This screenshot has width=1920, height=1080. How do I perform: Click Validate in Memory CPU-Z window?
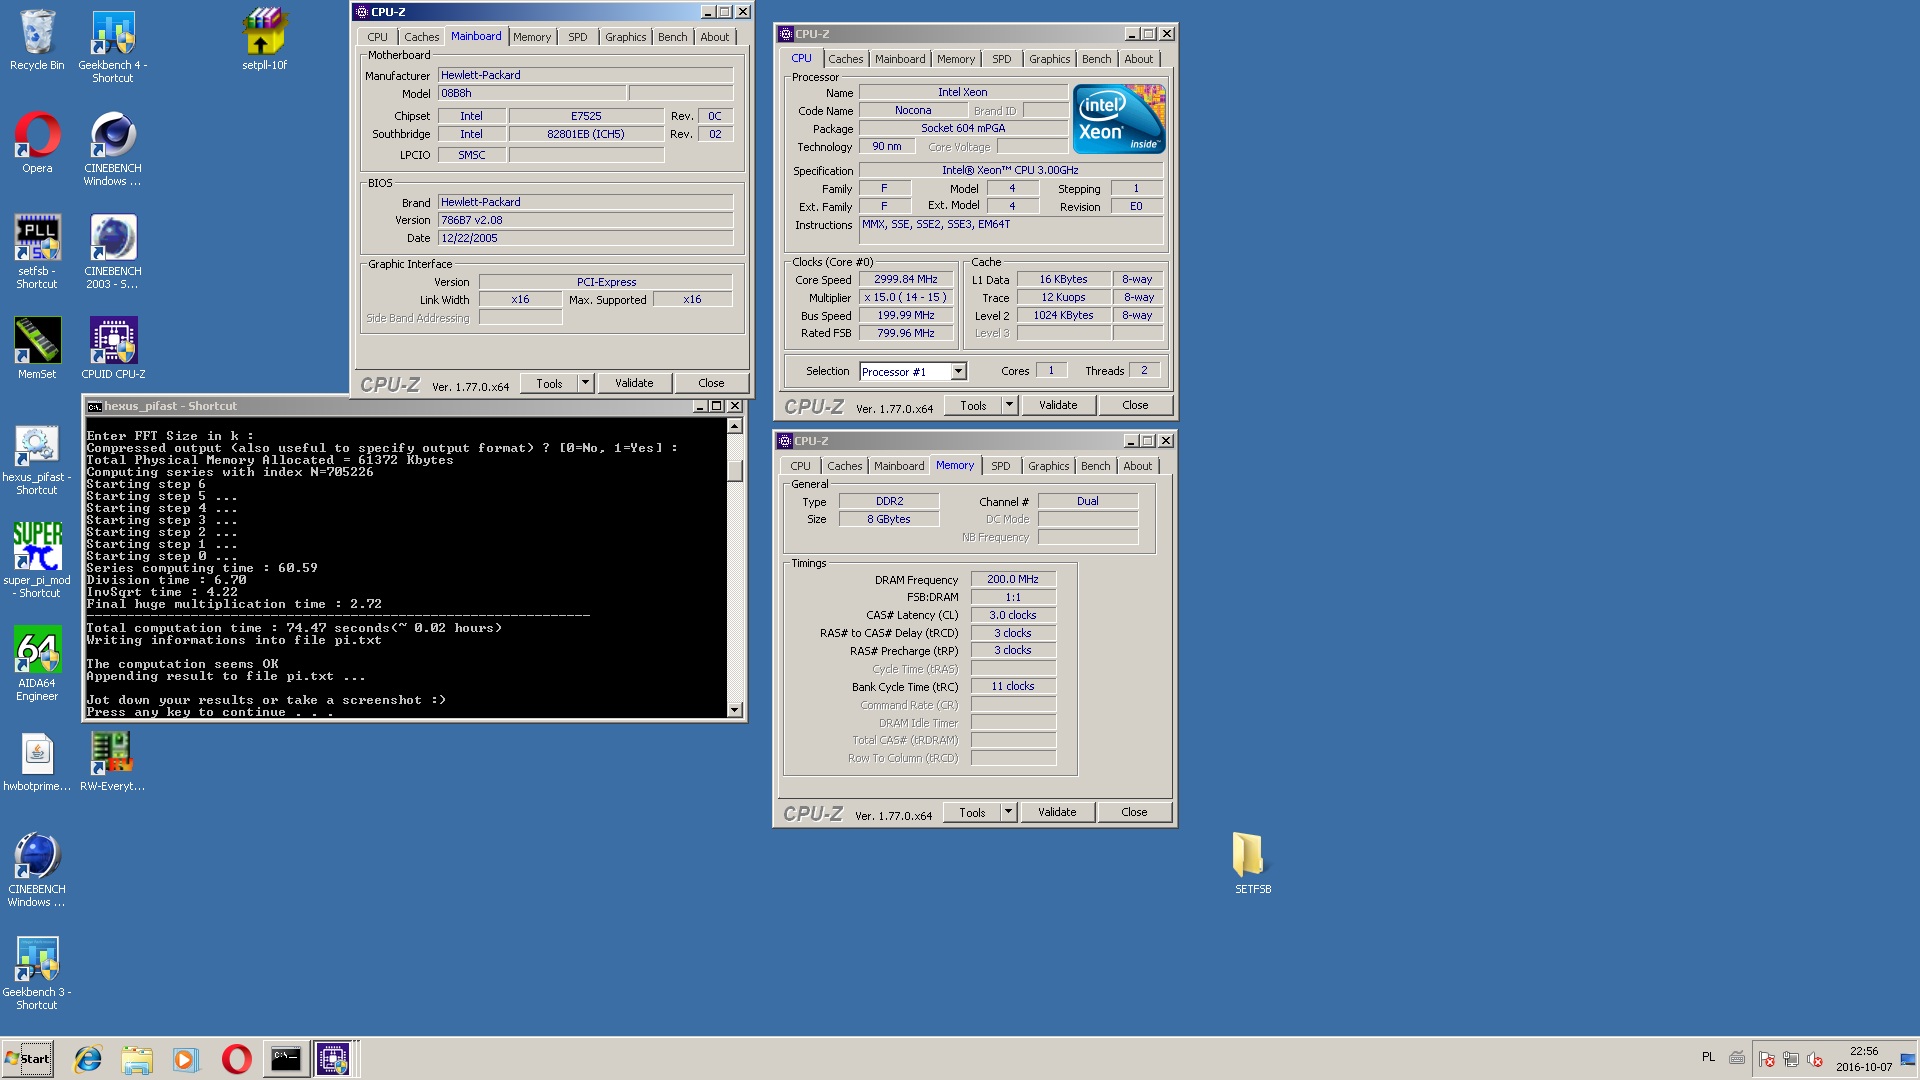pos(1057,812)
